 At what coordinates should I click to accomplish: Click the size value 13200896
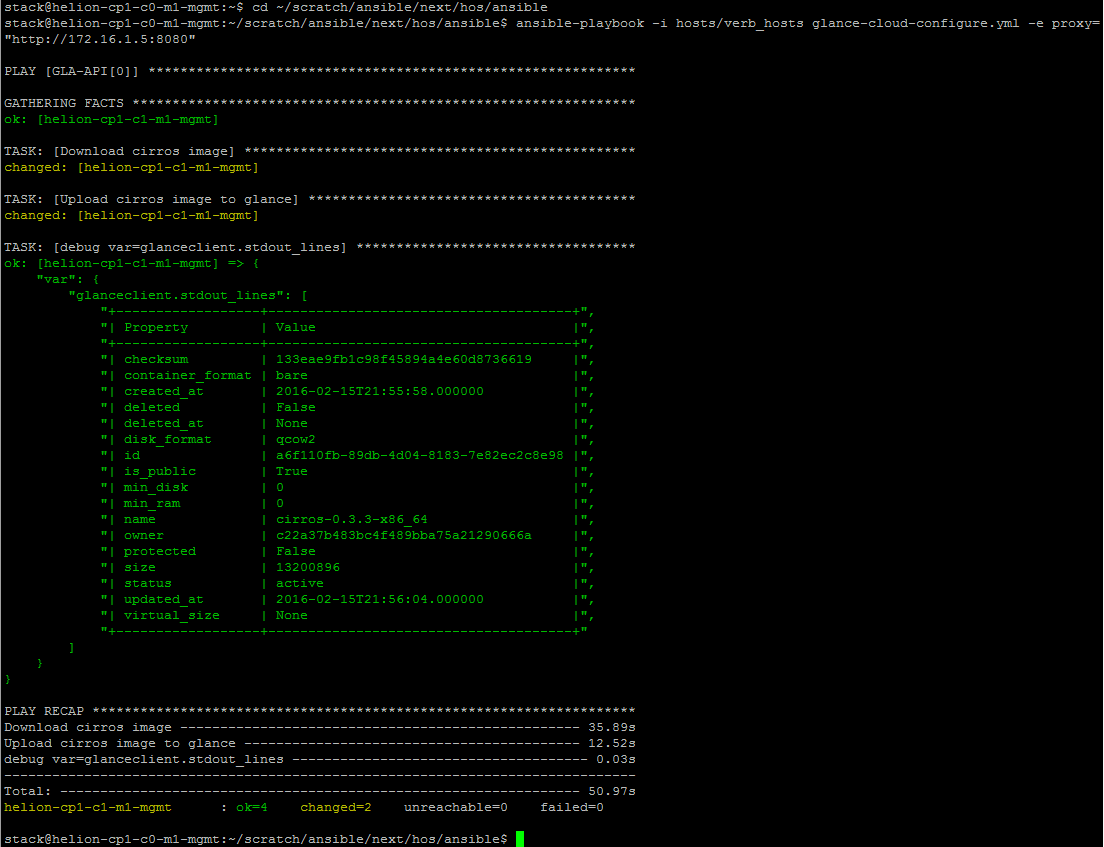coord(307,567)
